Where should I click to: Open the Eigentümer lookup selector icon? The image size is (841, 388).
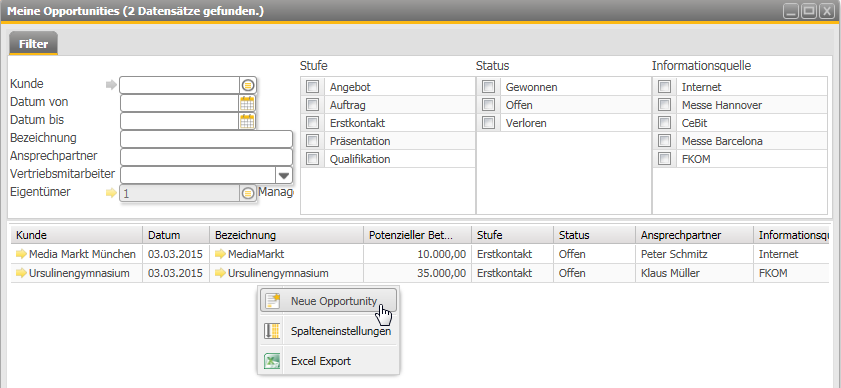pyautogui.click(x=247, y=193)
